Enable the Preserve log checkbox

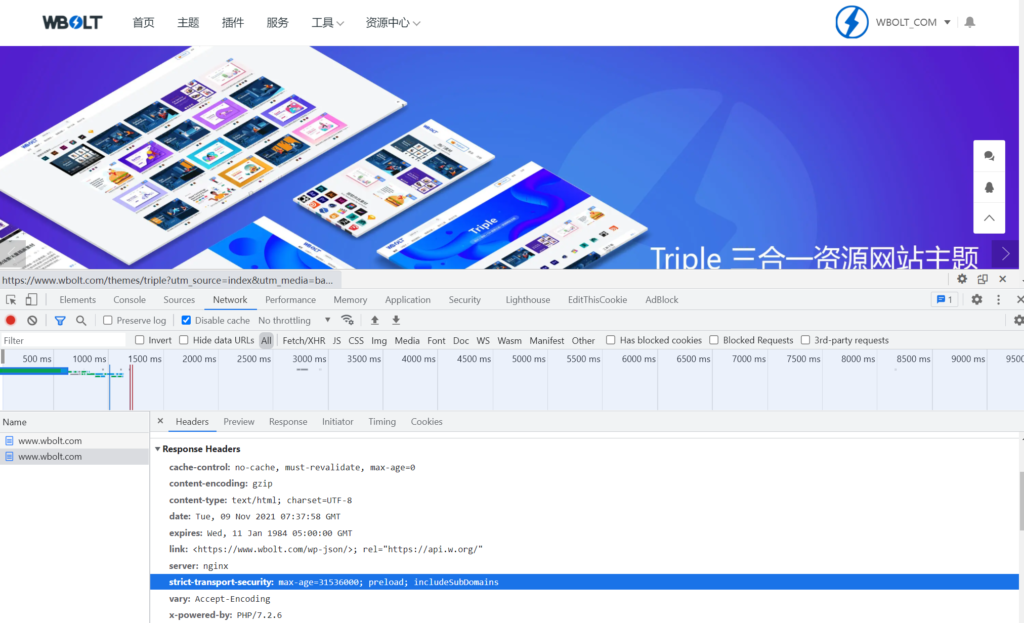(107, 320)
